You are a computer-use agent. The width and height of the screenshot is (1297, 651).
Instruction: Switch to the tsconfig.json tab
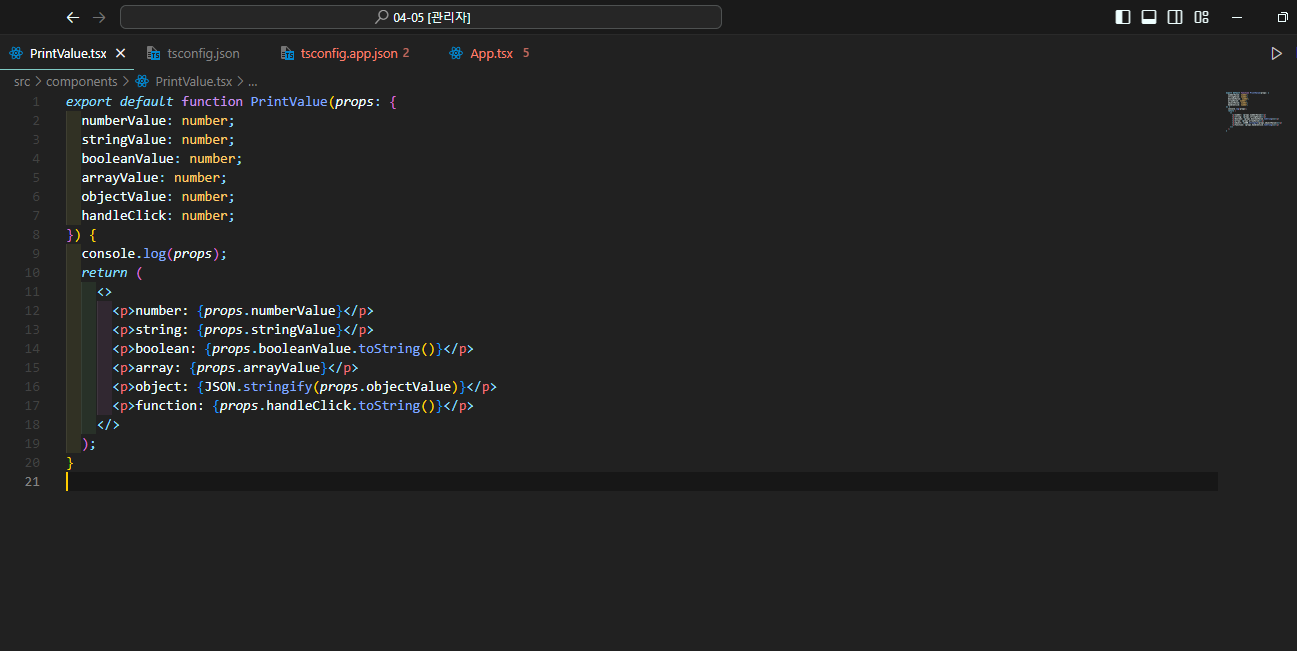tap(203, 53)
